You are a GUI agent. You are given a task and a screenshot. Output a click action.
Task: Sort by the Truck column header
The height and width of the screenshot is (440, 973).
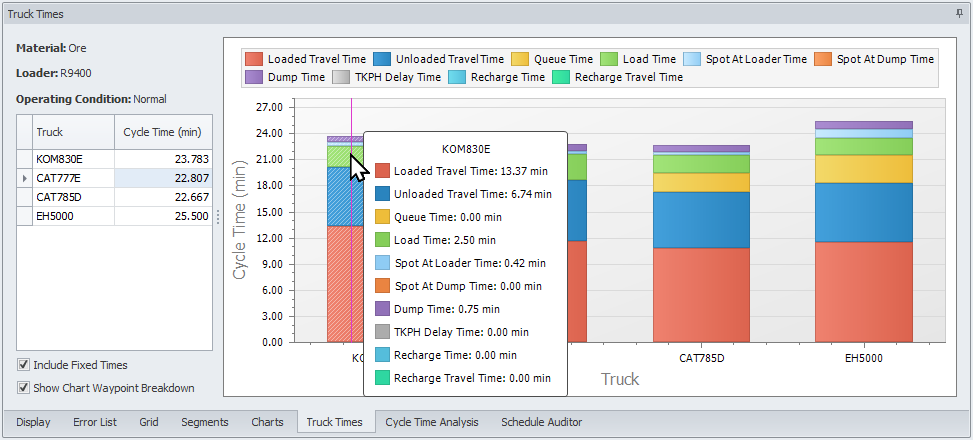pyautogui.click(x=73, y=132)
